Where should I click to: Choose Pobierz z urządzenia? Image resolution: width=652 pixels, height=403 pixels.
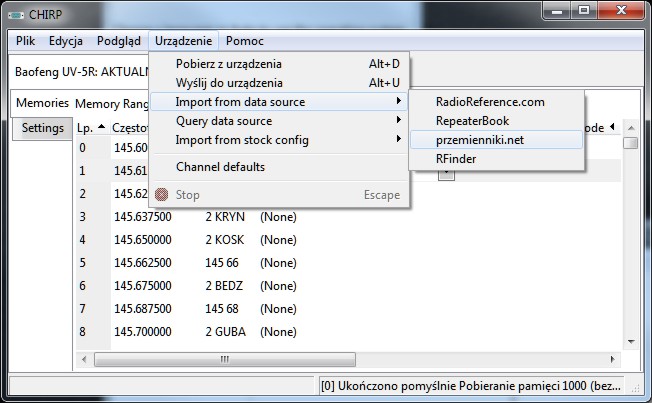point(279,64)
